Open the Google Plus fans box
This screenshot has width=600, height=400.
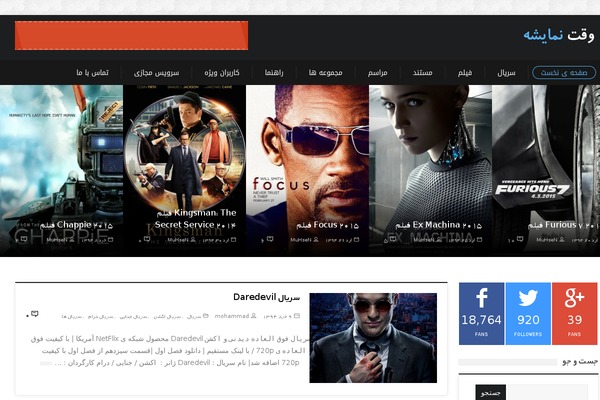(574, 313)
